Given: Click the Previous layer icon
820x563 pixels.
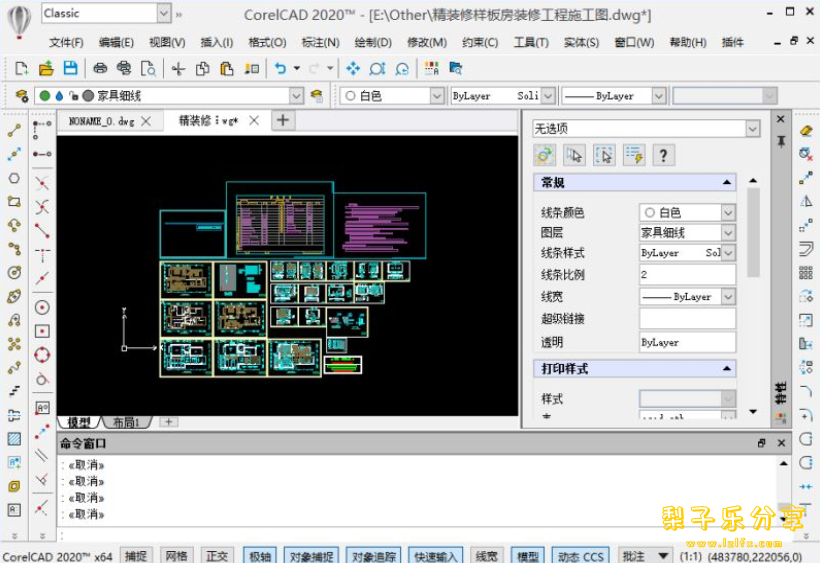Looking at the screenshot, I should [316, 96].
